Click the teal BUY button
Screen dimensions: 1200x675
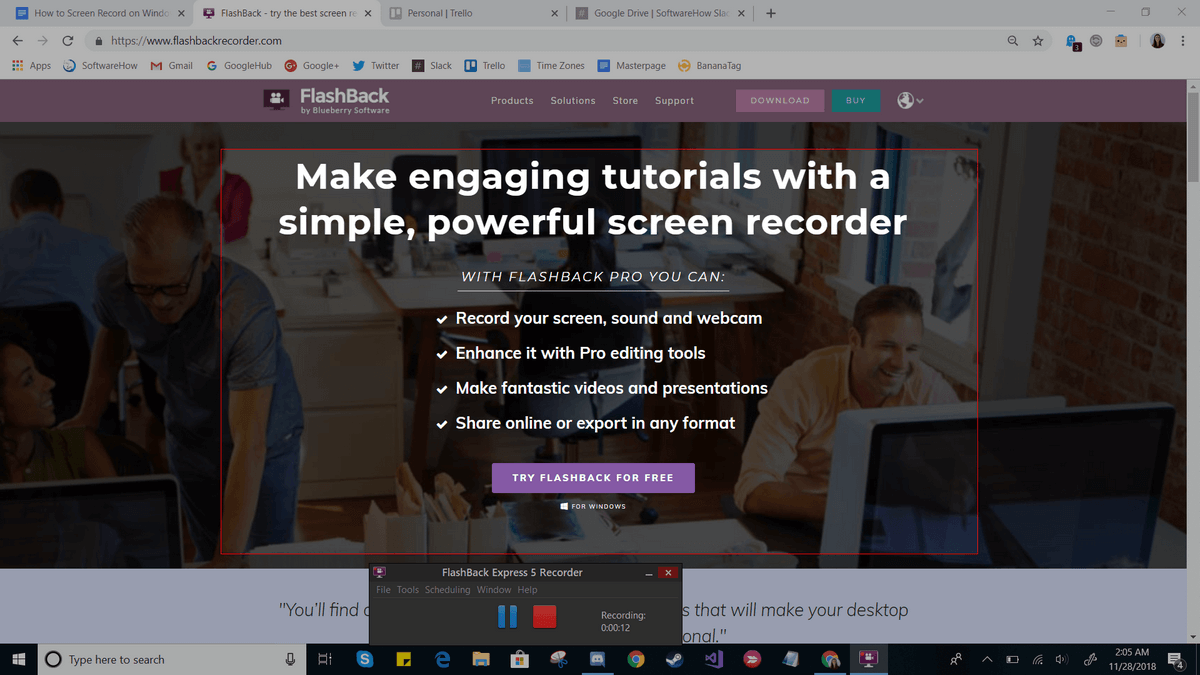click(x=855, y=100)
